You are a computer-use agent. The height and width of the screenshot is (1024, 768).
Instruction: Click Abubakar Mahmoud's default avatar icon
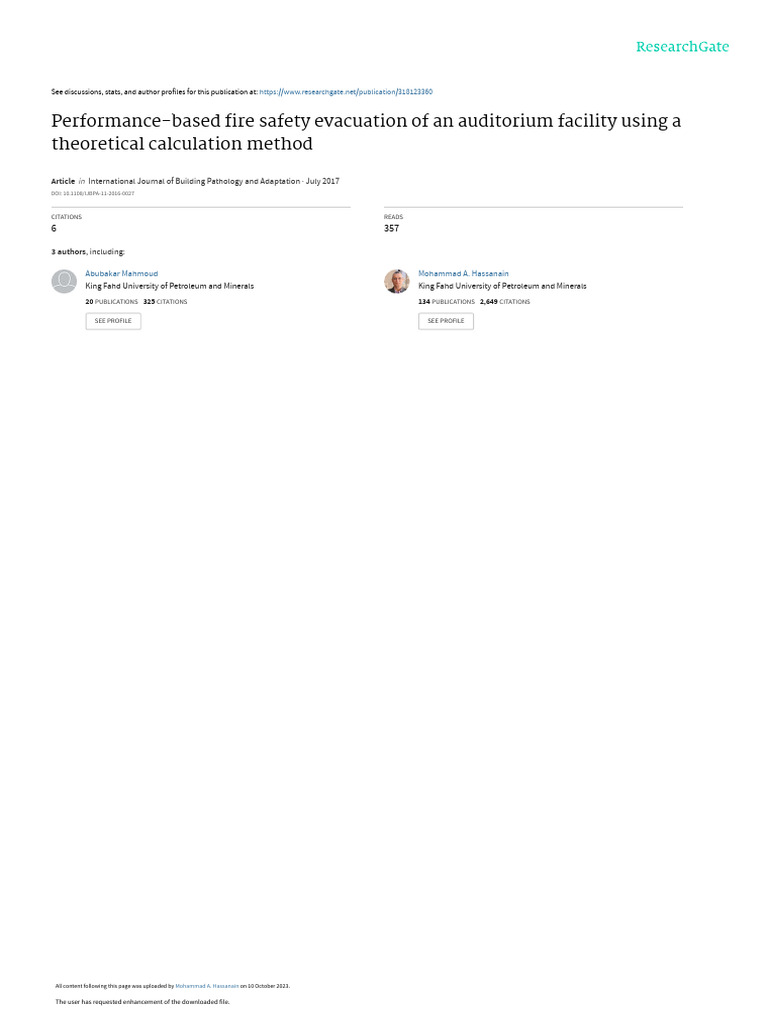[x=64, y=281]
